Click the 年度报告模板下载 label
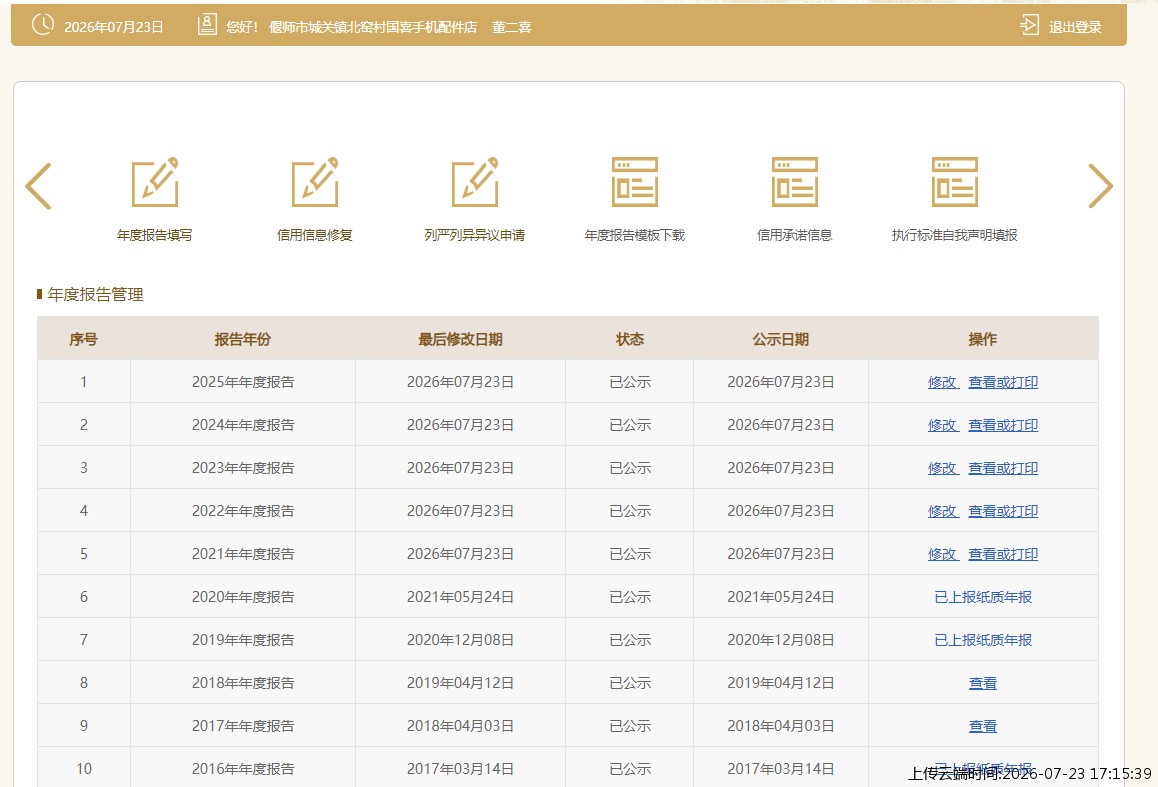1158x787 pixels. [x=635, y=235]
